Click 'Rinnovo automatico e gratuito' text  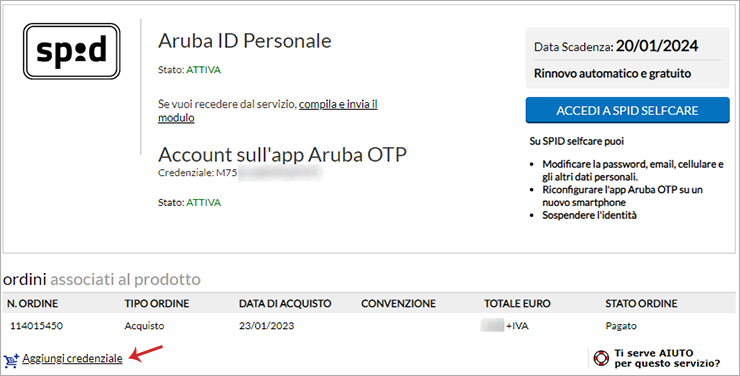tap(613, 74)
